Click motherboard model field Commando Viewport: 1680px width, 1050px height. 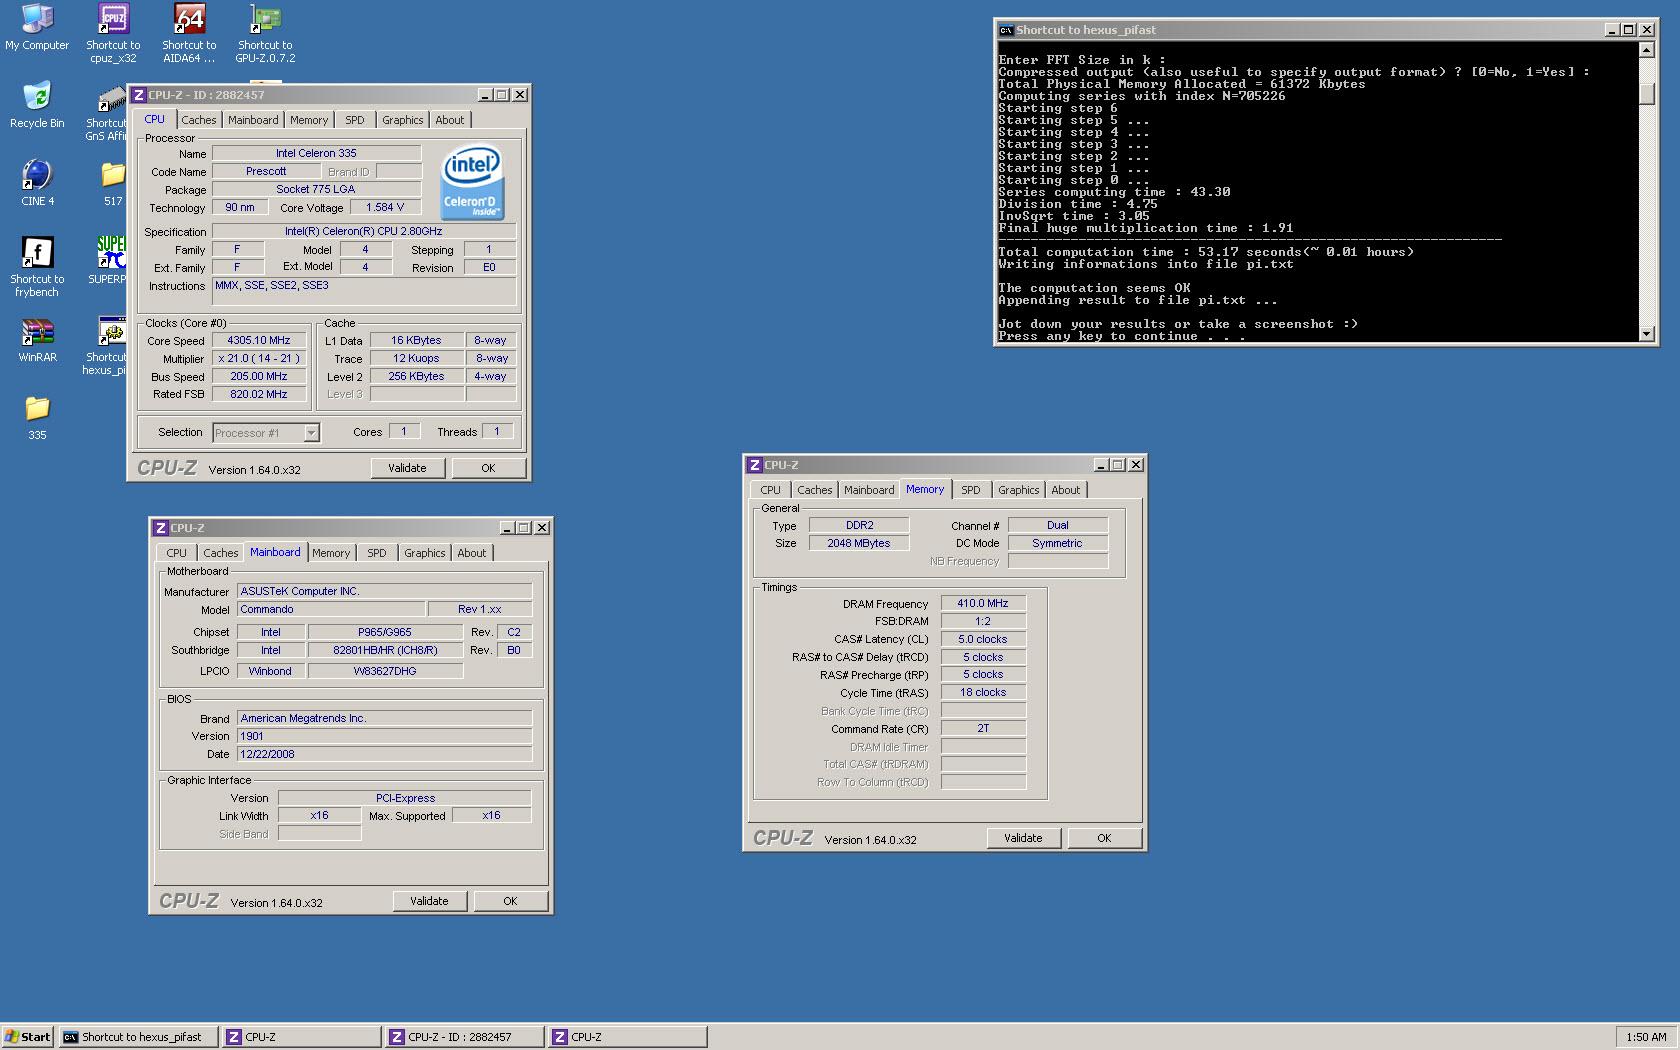331,610
